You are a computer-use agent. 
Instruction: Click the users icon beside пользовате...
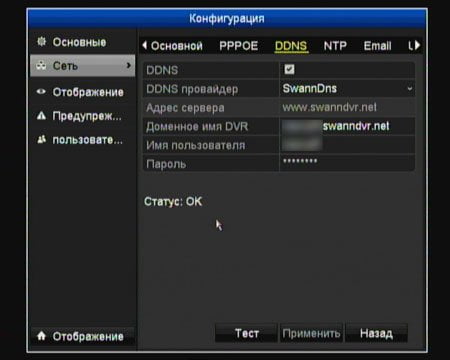[41, 139]
